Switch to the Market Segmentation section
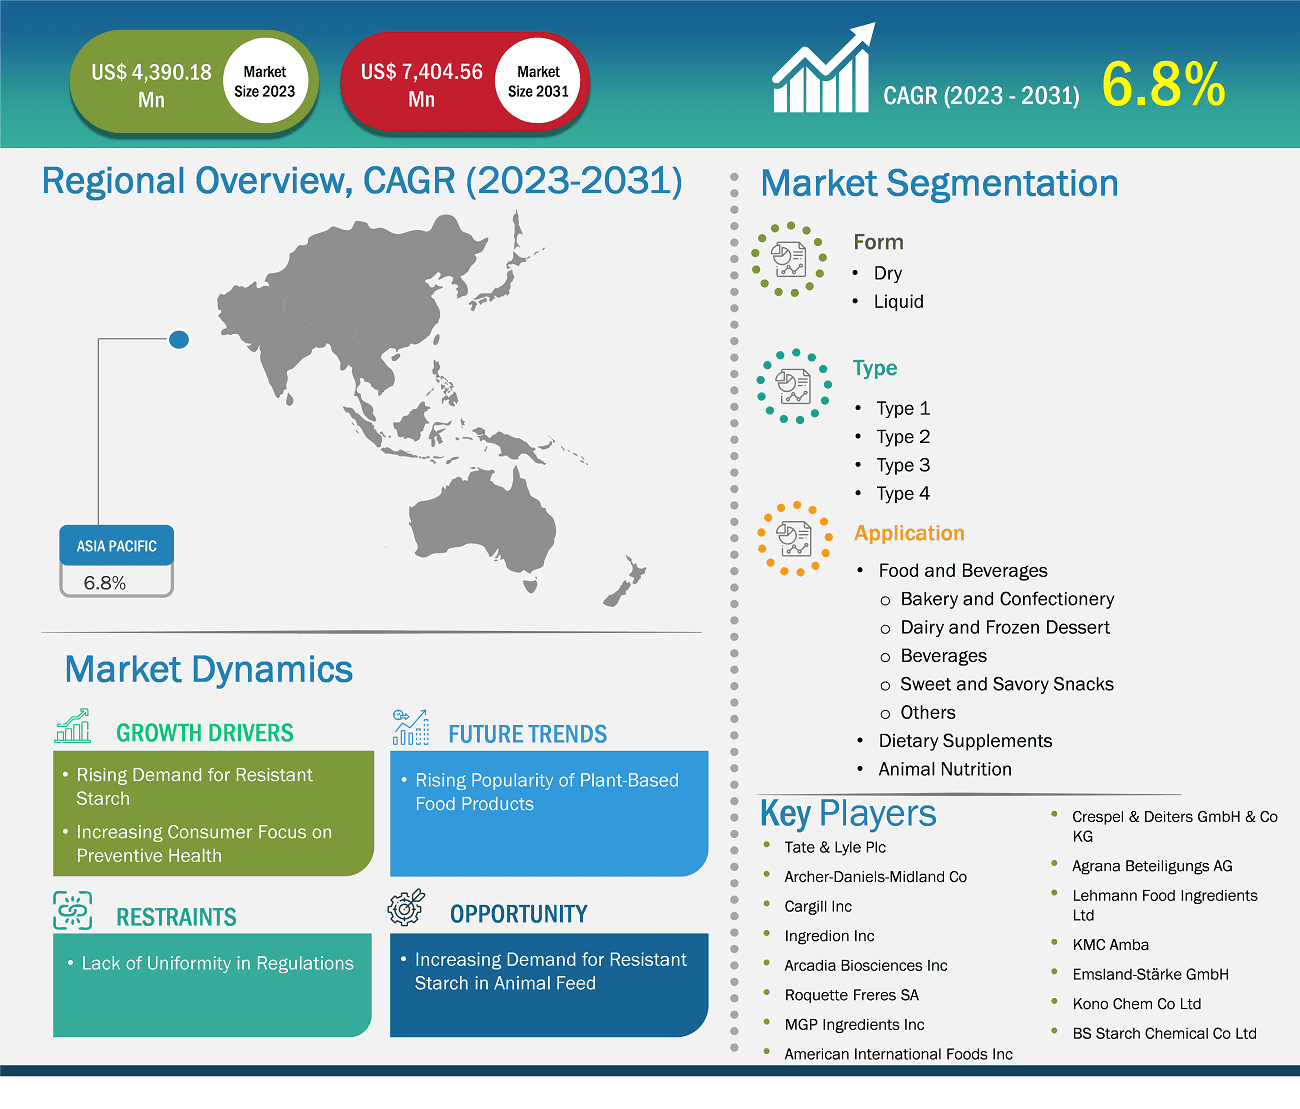The width and height of the screenshot is (1300, 1109). click(938, 183)
